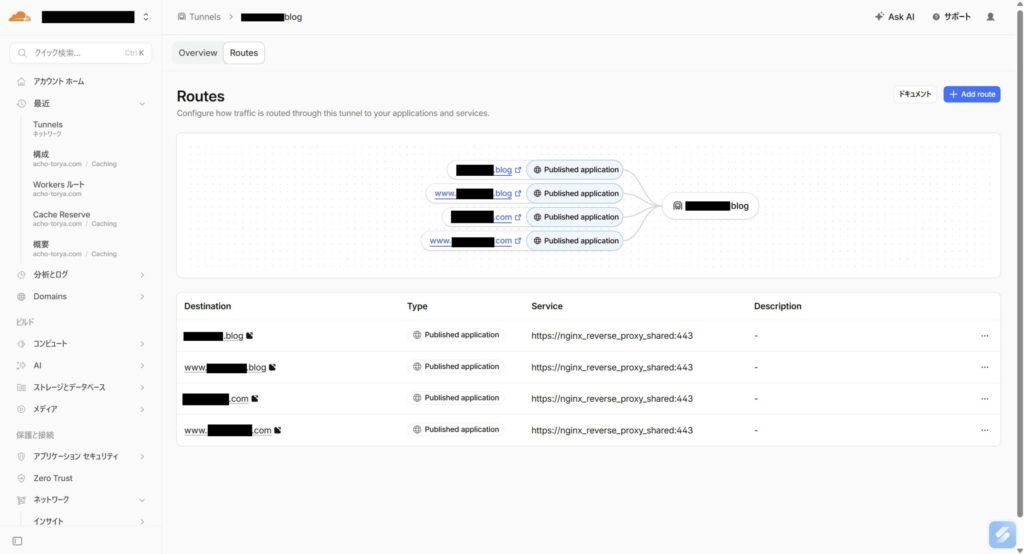Click the コンピュート sidebar icon
Screen dimensions: 1024x554
(21, 344)
